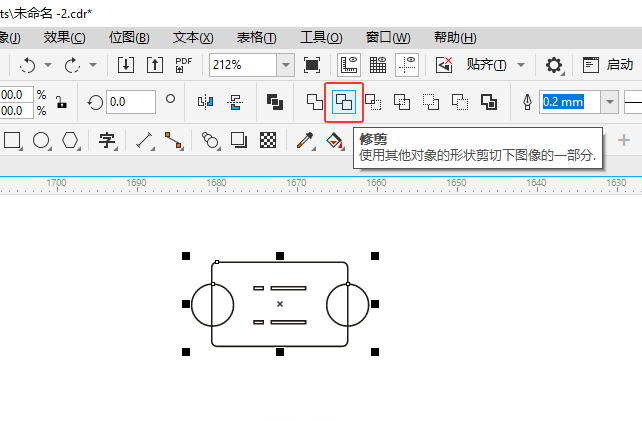Viewport: 642px width, 421px height.
Task: Click the rotation angle field showing 0.0
Action: [x=131, y=102]
